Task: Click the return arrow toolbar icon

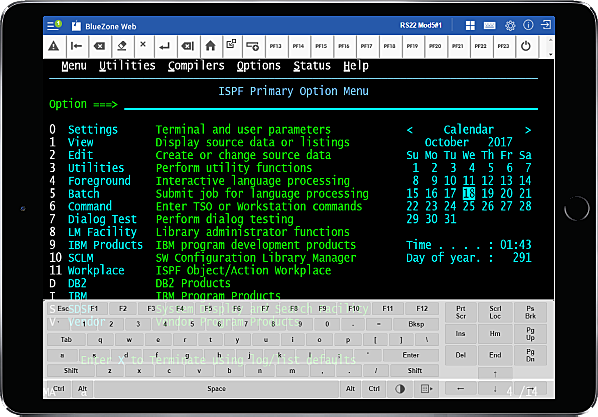Action: [165, 47]
